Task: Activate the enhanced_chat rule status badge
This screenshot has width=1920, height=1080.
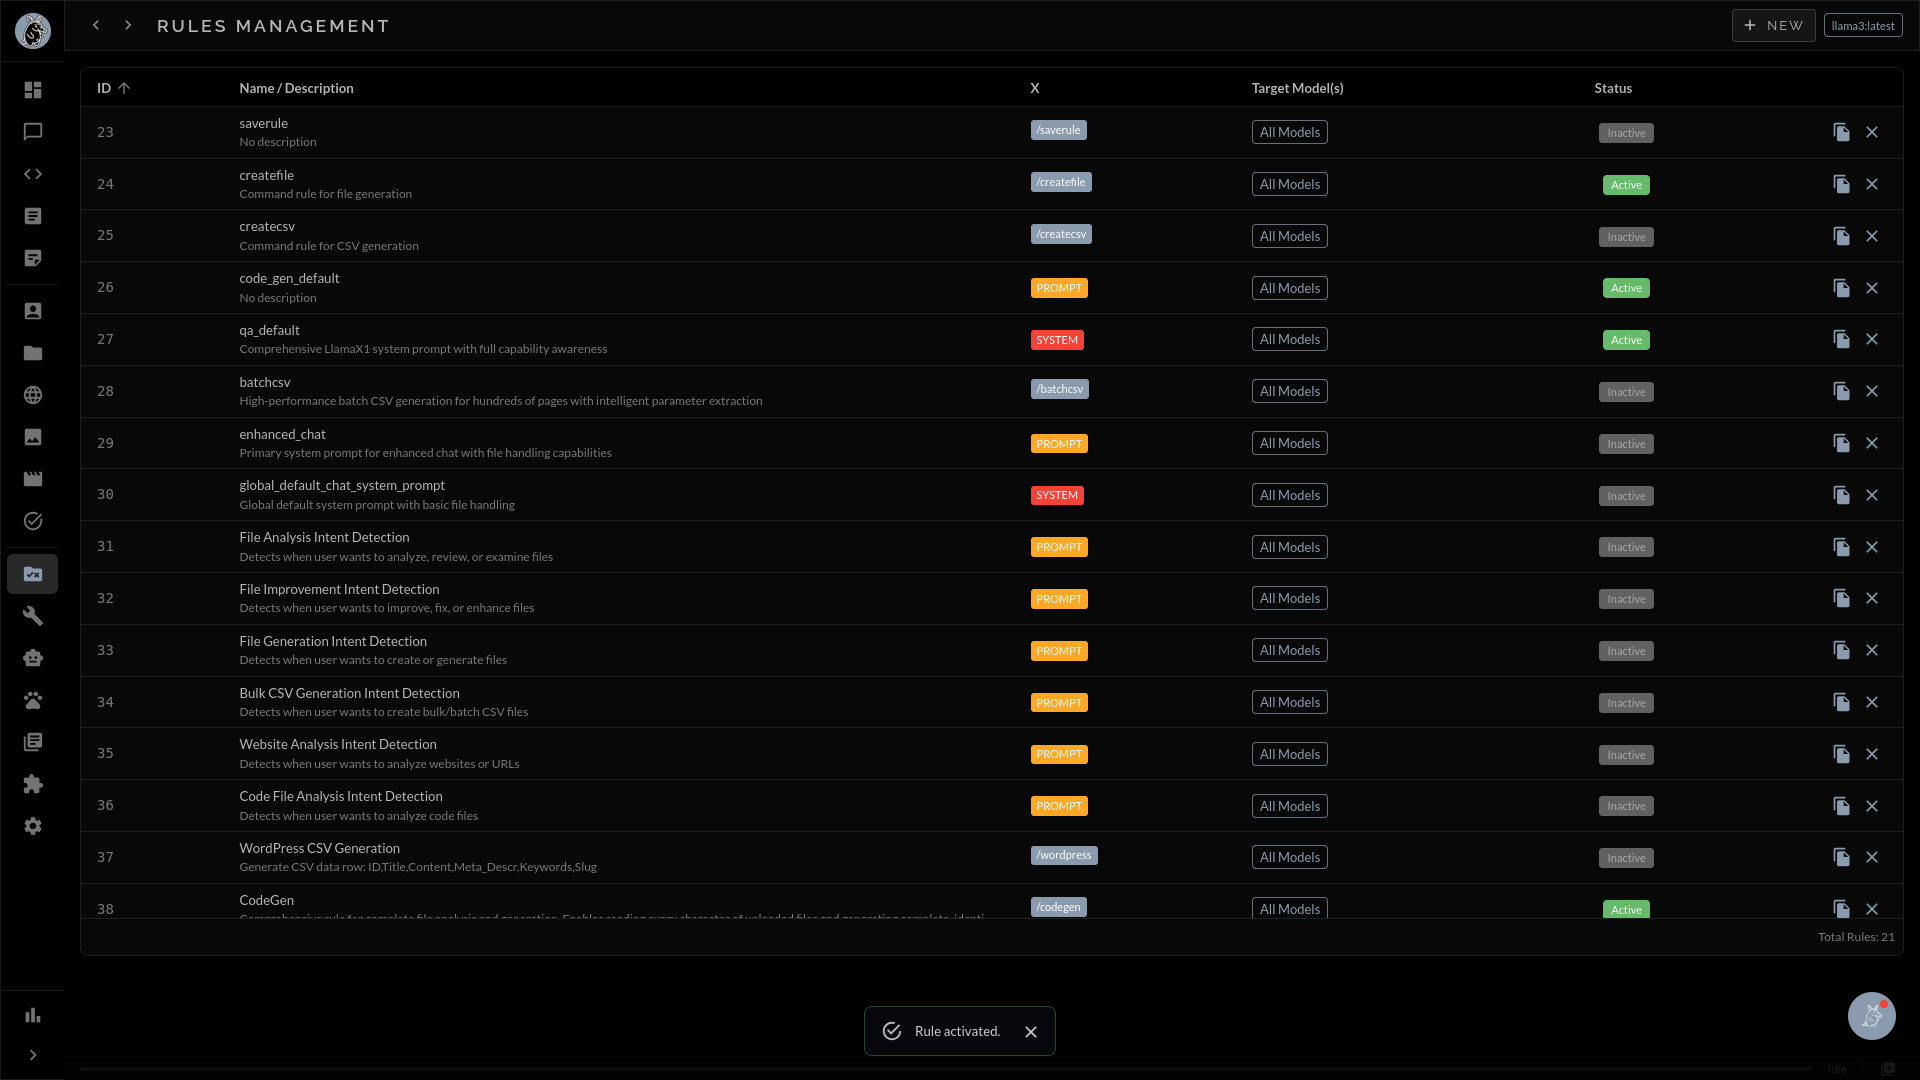Action: coord(1625,444)
